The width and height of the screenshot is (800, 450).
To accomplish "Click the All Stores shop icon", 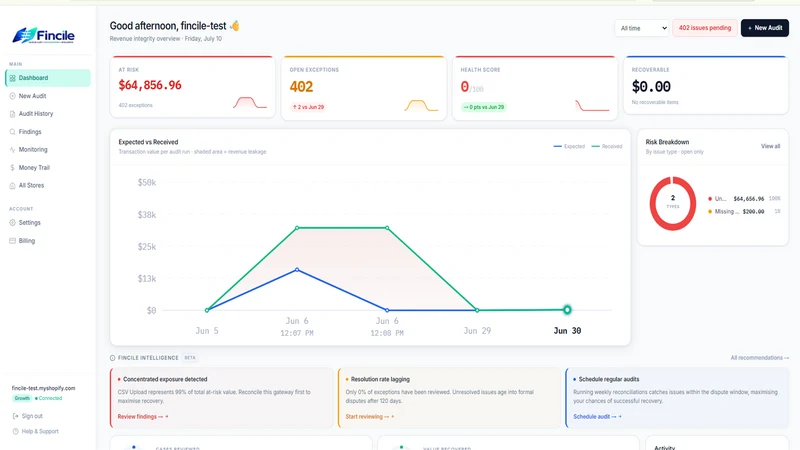I will click(12, 185).
